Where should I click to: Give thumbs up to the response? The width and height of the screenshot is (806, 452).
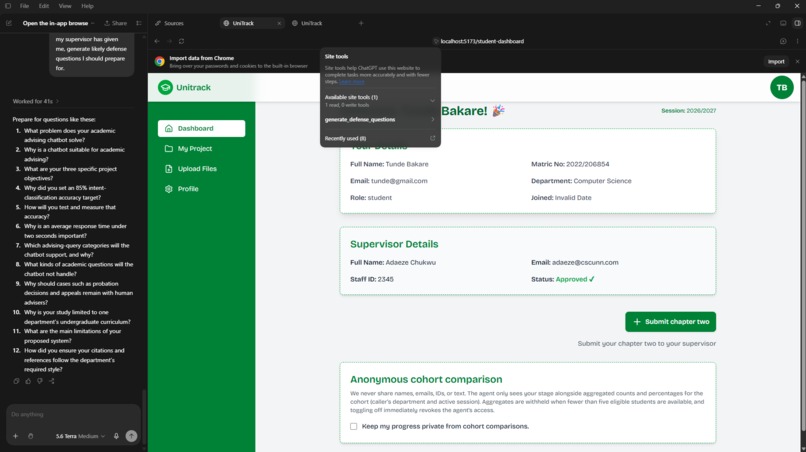[28, 381]
